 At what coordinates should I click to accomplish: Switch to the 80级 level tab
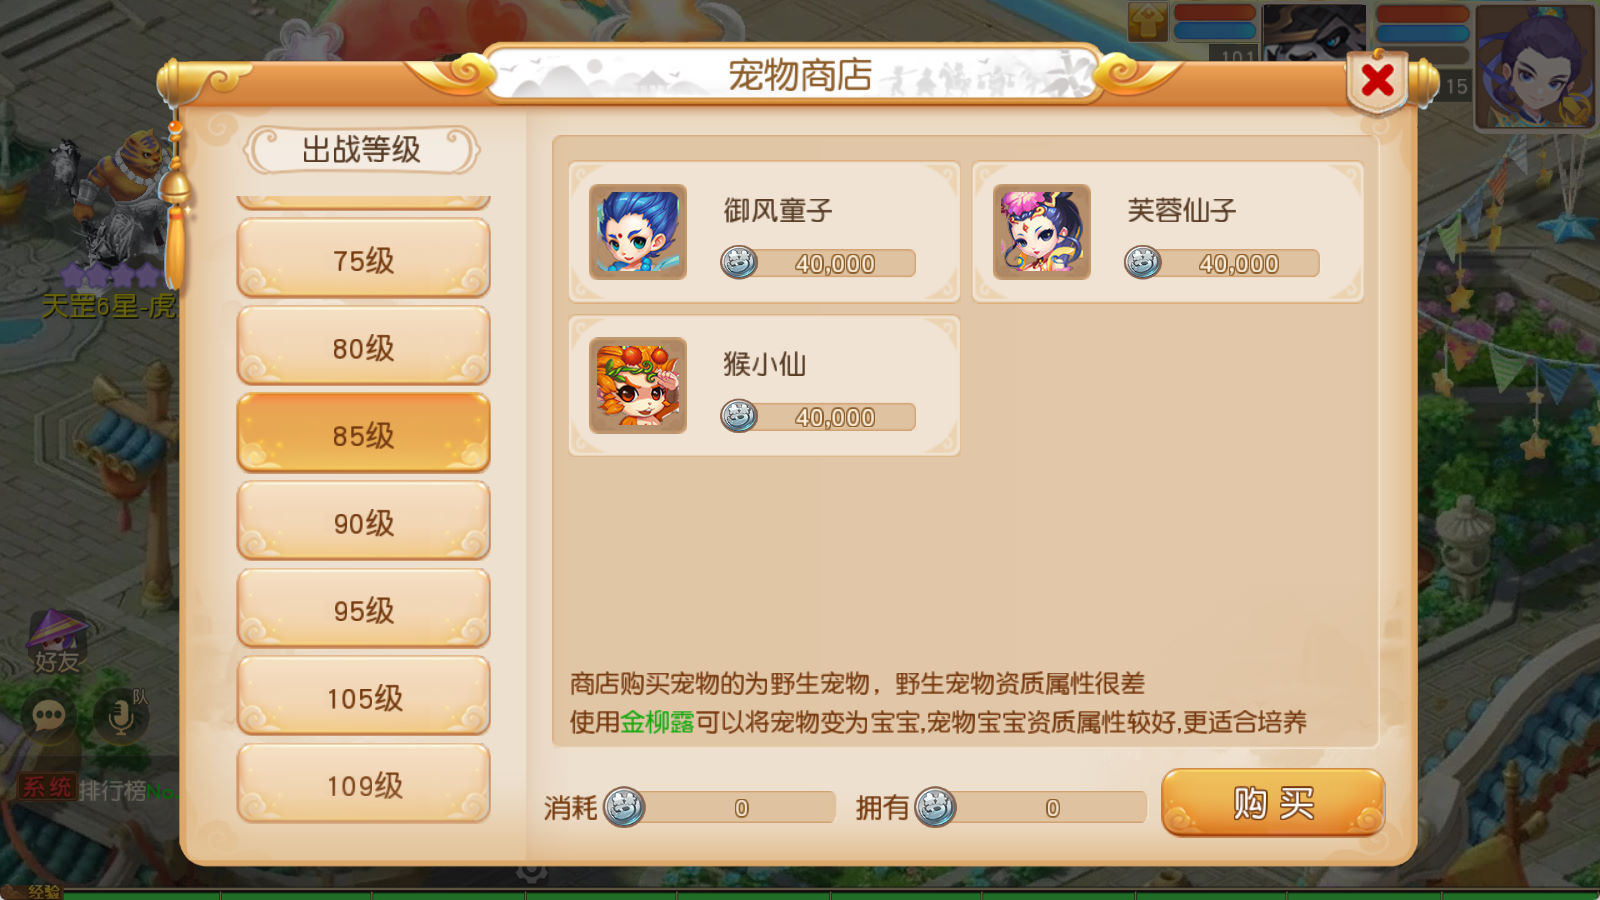click(x=363, y=347)
